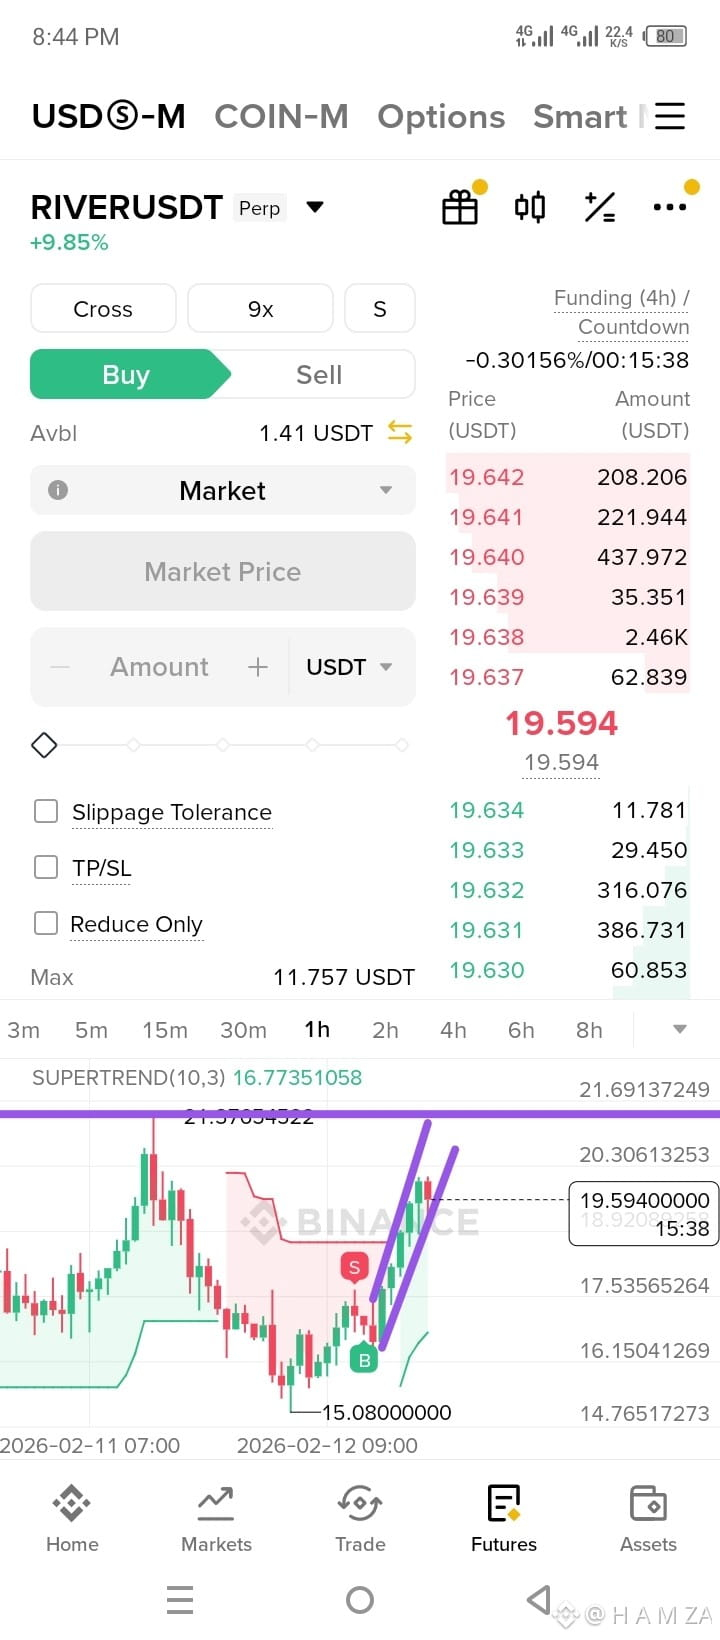Screen dimensions: 720x1640
Task: Open the plus/percent calculator icon
Action: [x=600, y=207]
